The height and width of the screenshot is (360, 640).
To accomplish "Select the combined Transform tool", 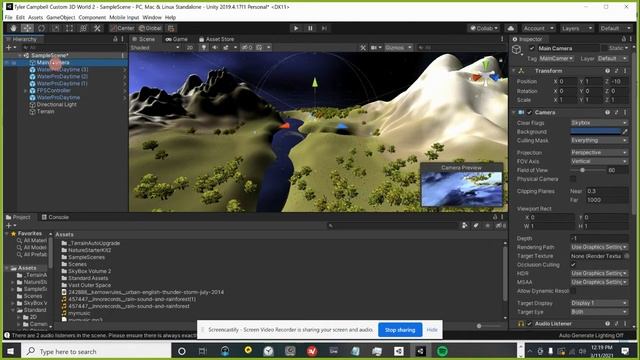I will (x=83, y=28).
